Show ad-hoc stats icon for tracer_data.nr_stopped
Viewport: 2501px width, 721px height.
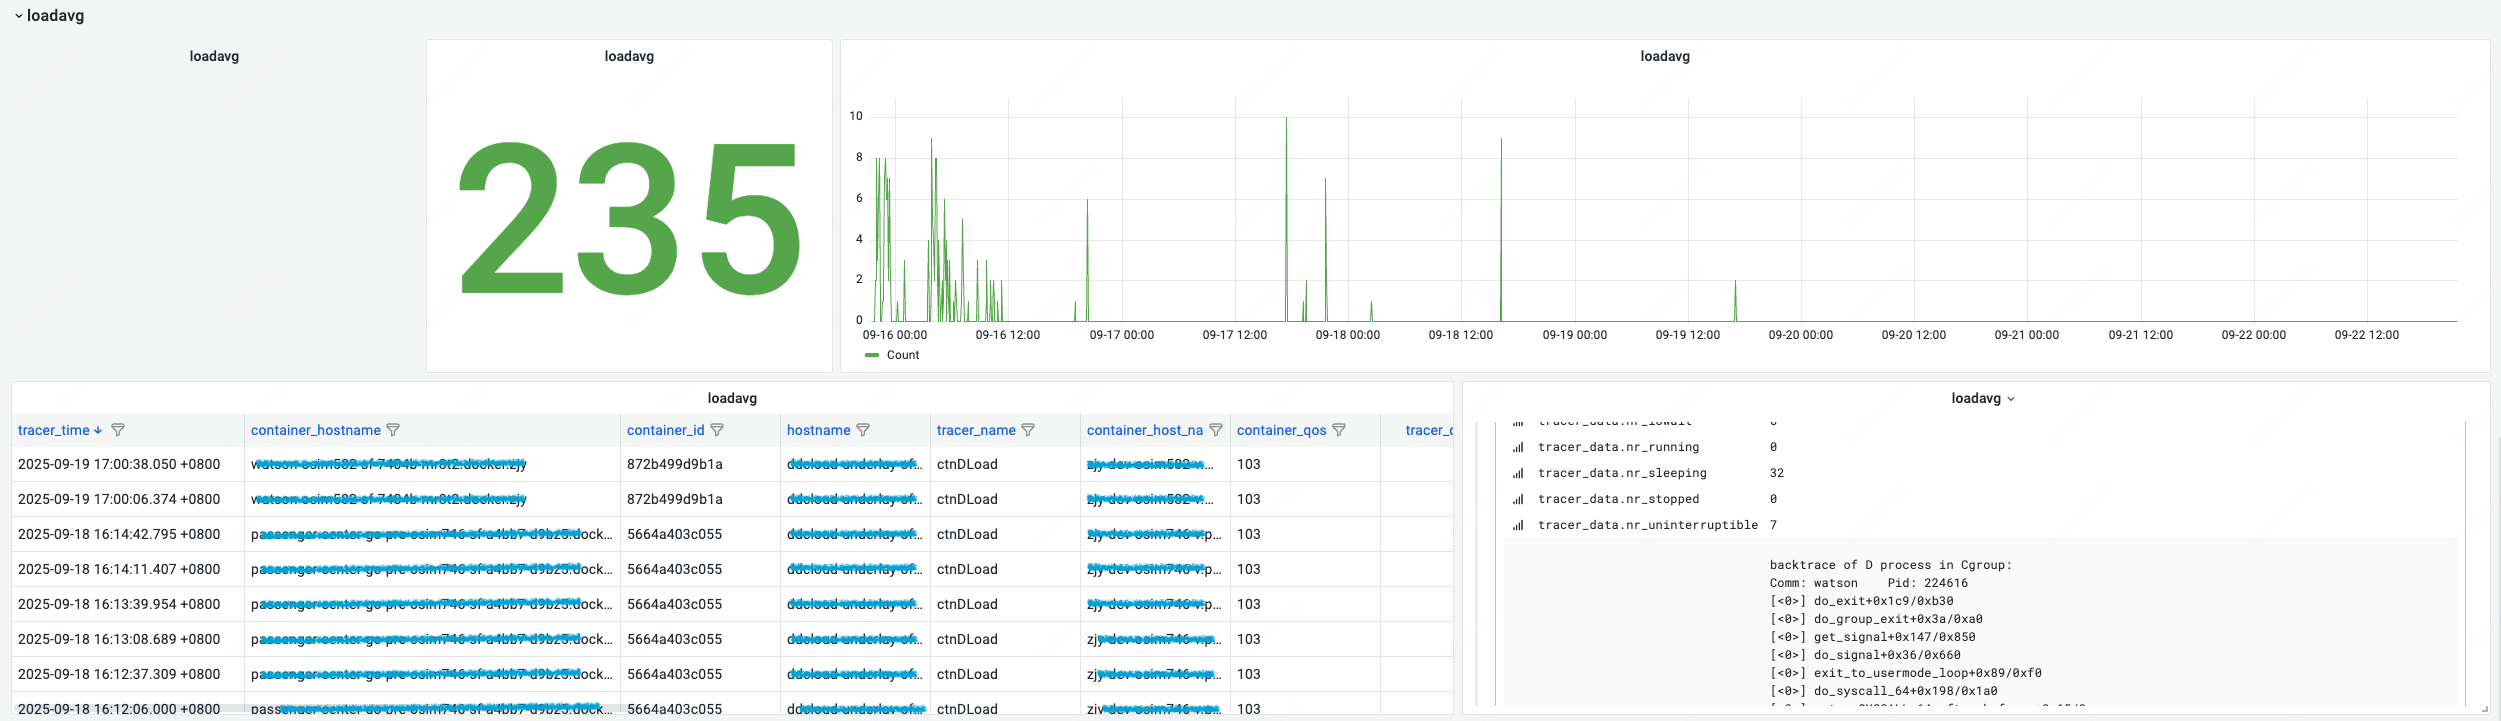[x=1518, y=500]
